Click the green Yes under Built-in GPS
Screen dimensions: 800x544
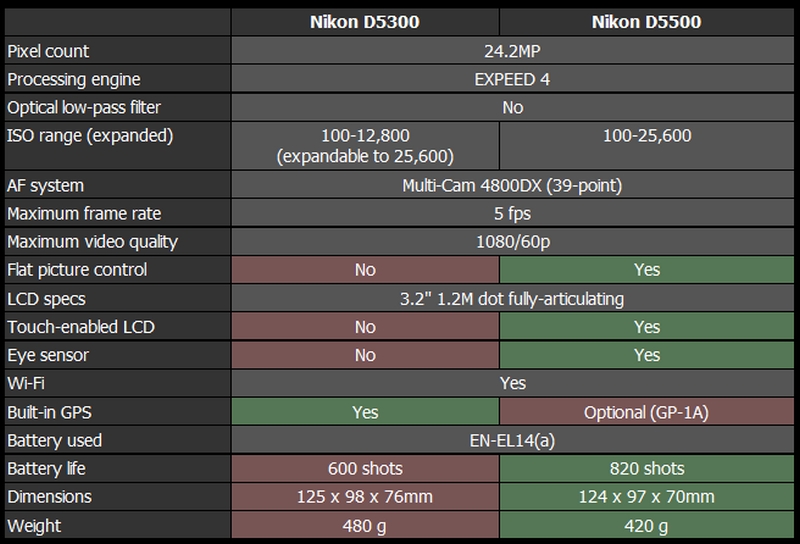(364, 412)
